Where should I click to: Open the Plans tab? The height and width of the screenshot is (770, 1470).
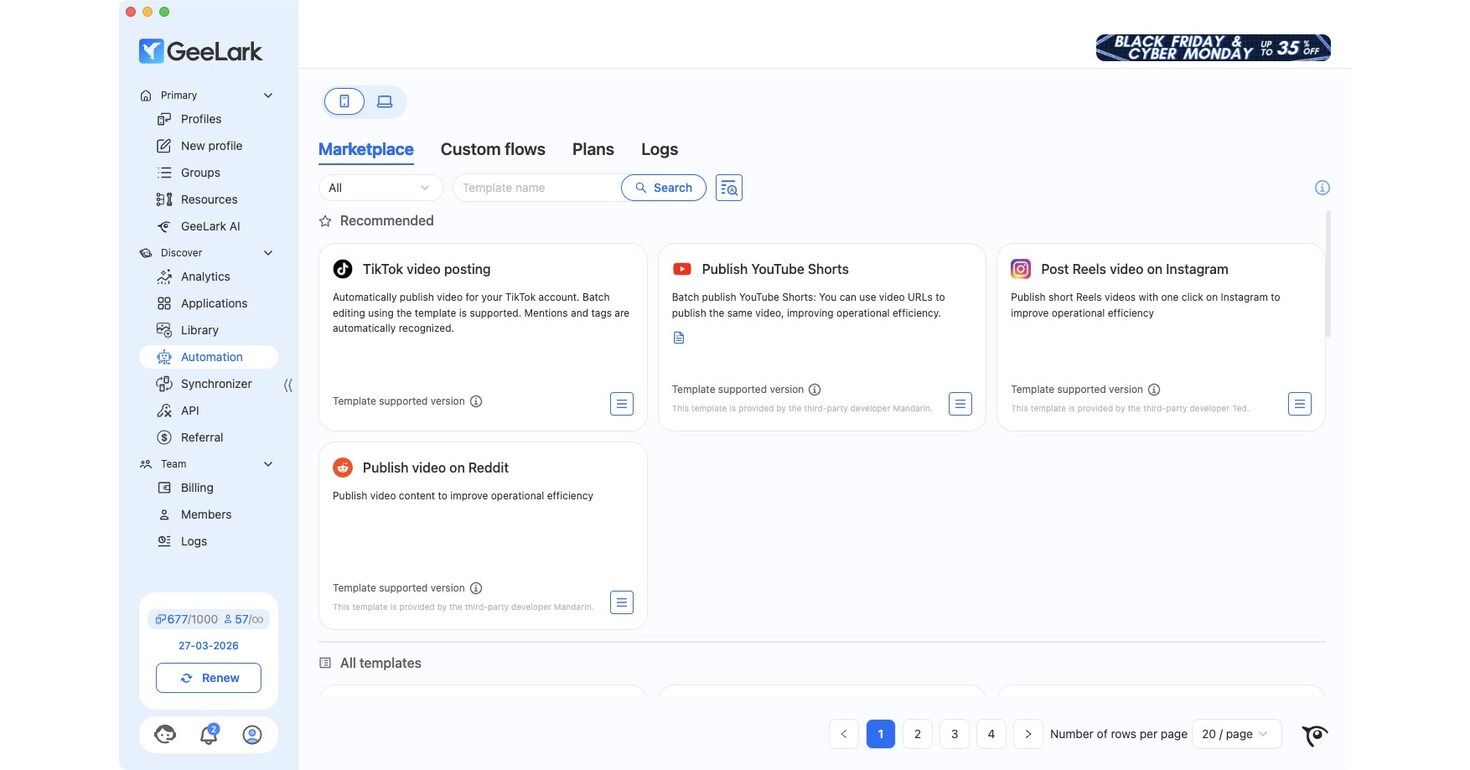pos(593,149)
